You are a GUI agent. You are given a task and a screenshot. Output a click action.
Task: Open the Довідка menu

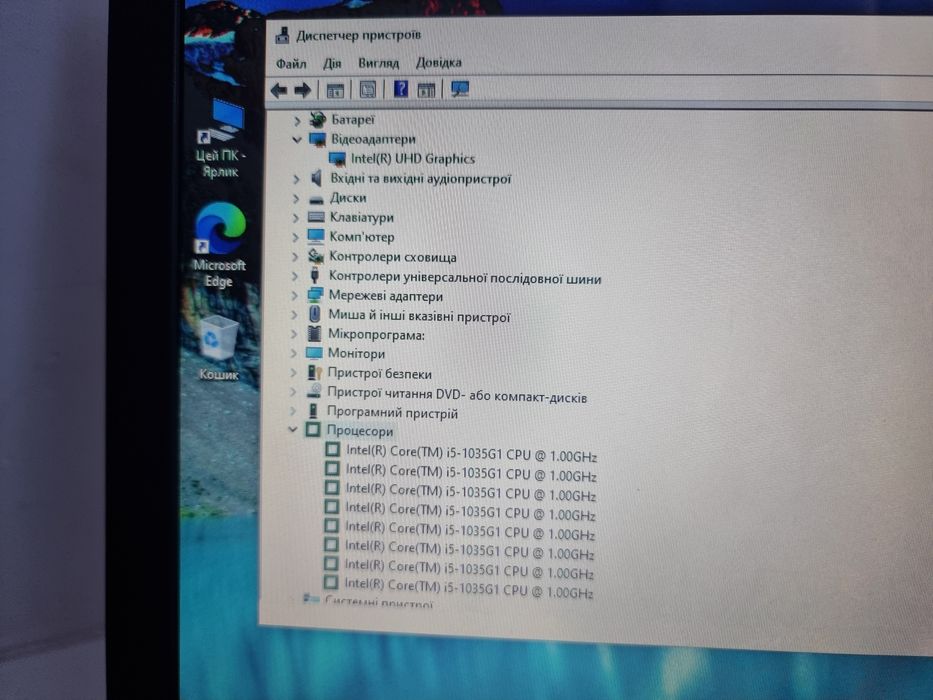(439, 62)
